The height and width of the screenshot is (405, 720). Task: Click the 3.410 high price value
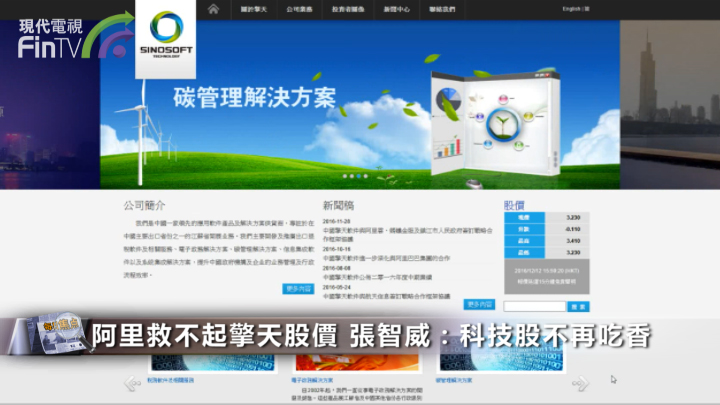point(573,241)
